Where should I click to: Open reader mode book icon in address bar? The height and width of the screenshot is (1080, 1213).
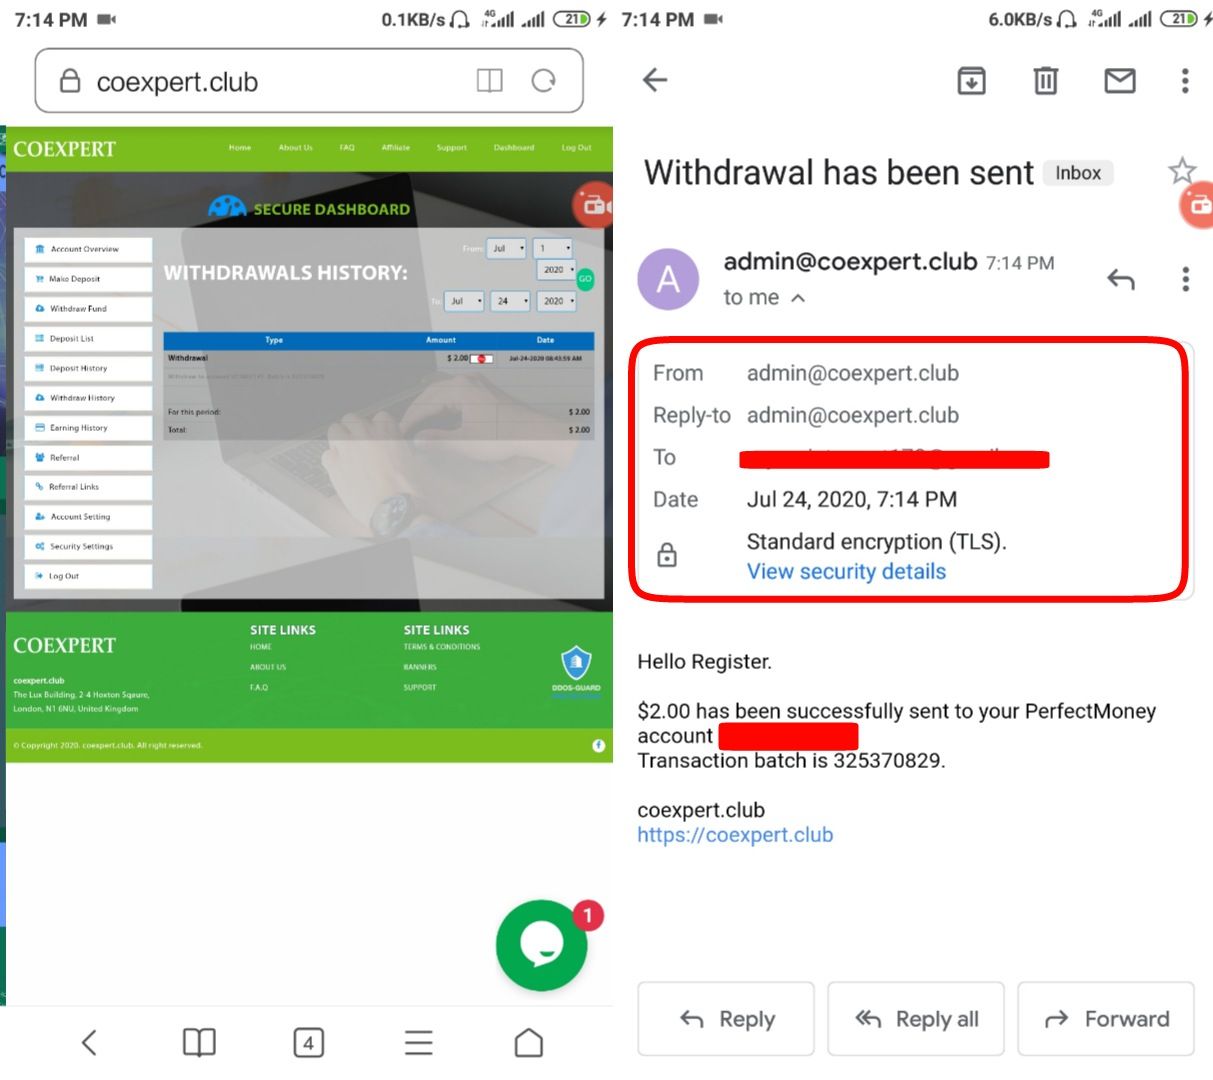click(489, 81)
